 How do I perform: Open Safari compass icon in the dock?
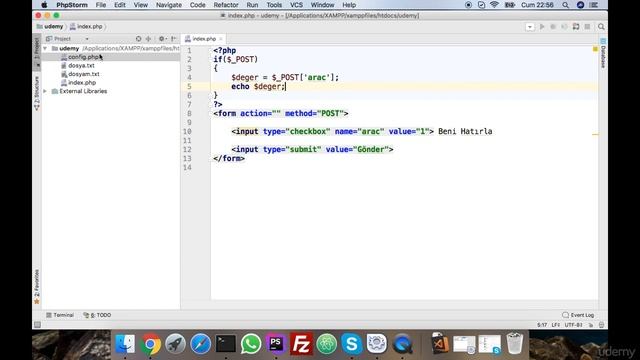pos(200,344)
